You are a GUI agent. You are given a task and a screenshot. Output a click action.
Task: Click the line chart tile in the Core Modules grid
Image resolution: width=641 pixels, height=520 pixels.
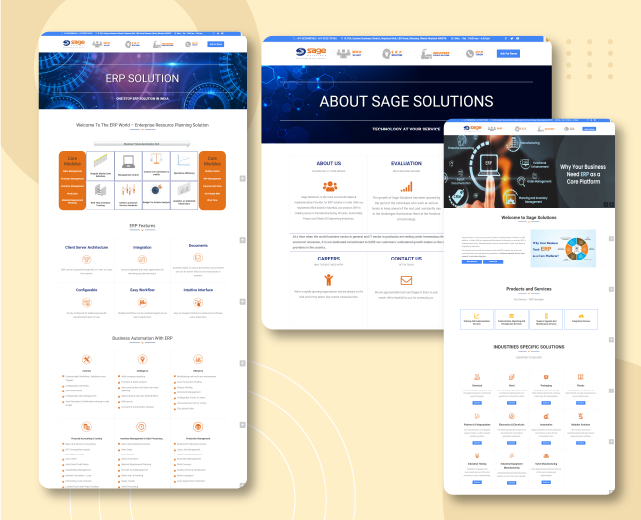(184, 166)
